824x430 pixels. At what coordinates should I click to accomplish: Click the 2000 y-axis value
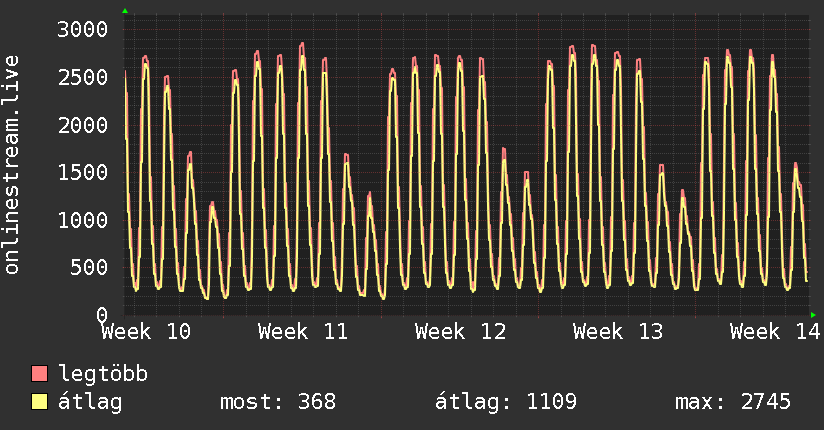[x=83, y=125]
